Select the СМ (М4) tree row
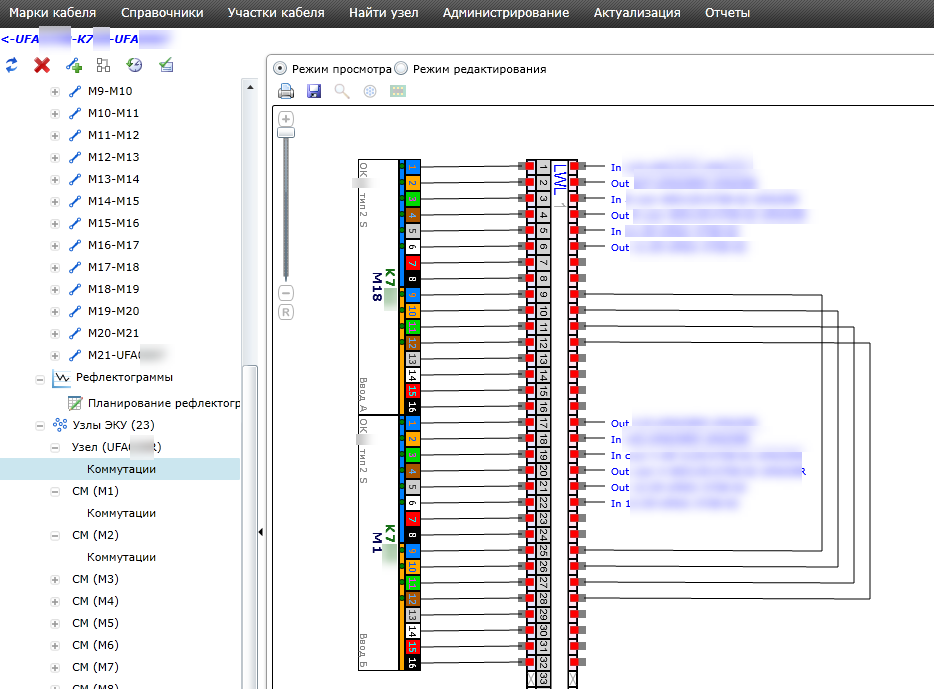This screenshot has height=689, width=934. point(95,601)
